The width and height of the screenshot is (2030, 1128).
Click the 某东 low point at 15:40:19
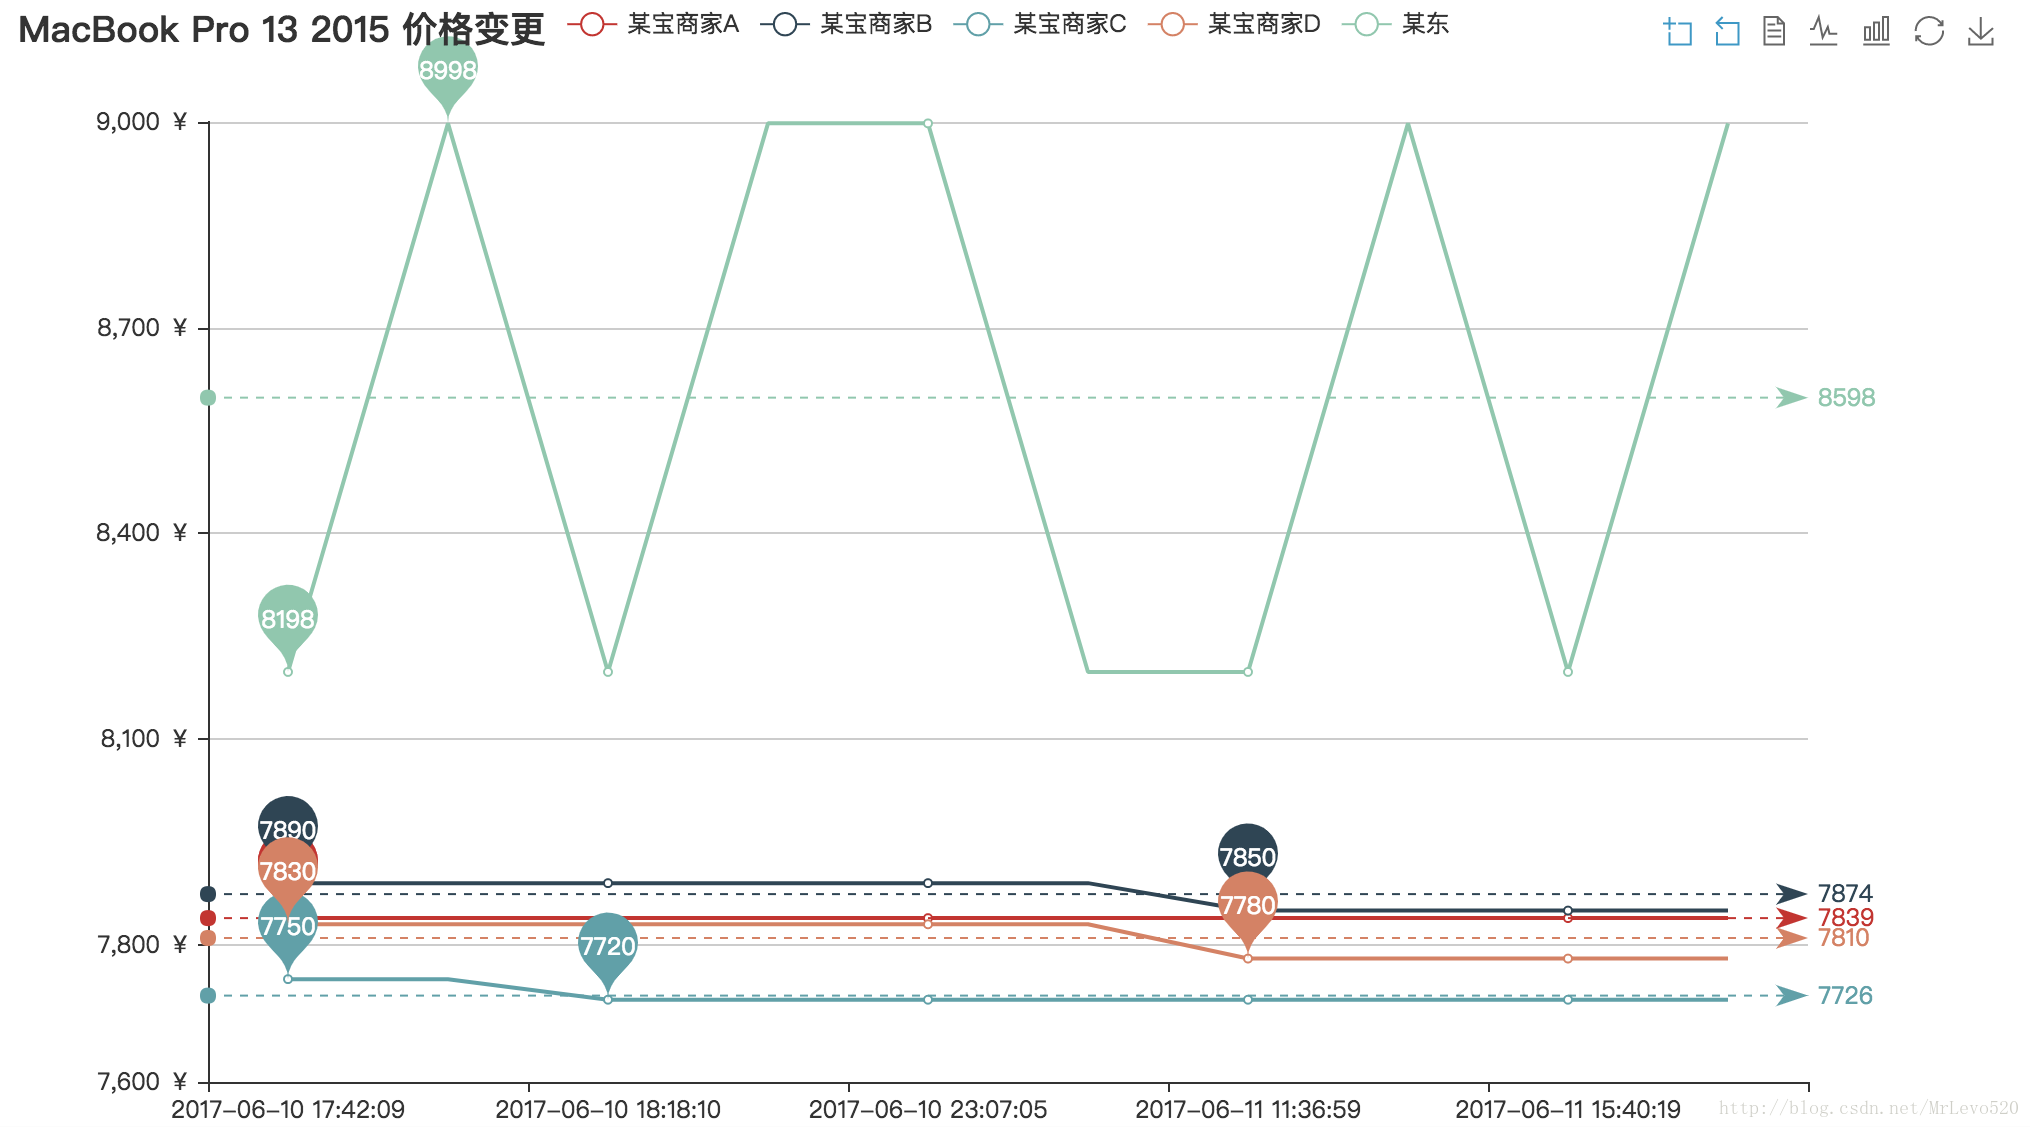[x=1568, y=672]
